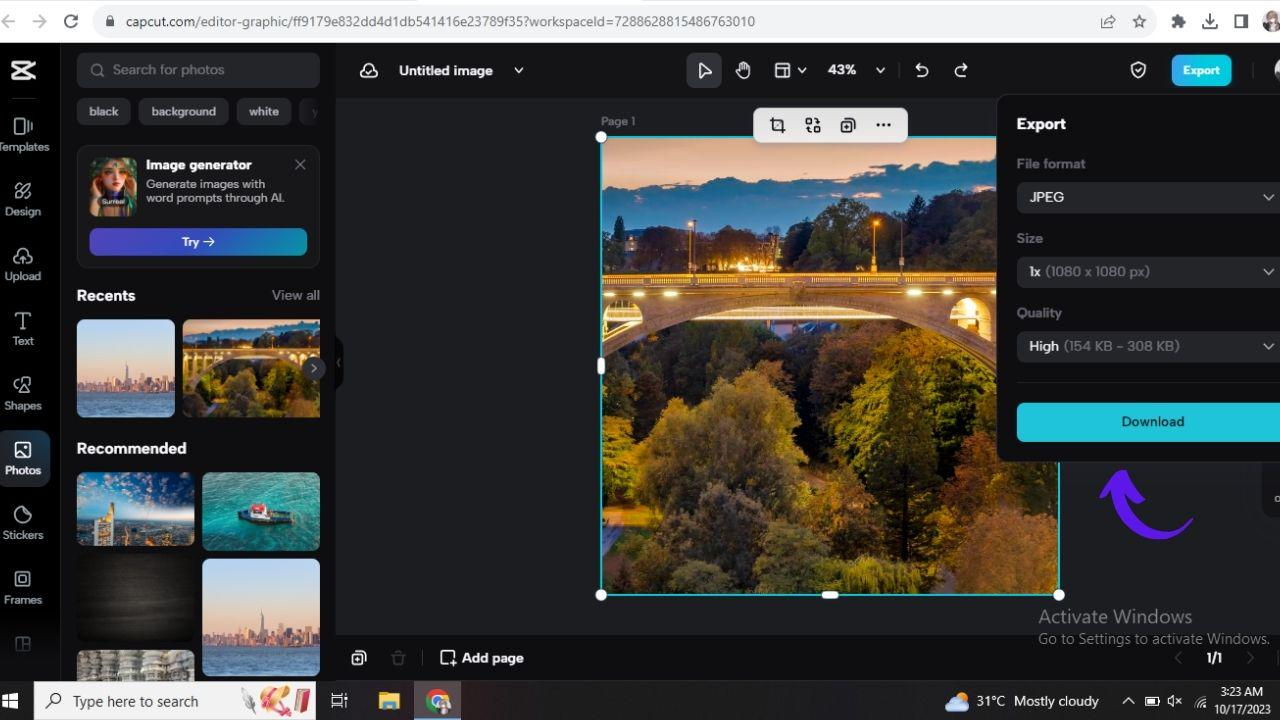Pick the boat on turquoise water photo

point(261,512)
